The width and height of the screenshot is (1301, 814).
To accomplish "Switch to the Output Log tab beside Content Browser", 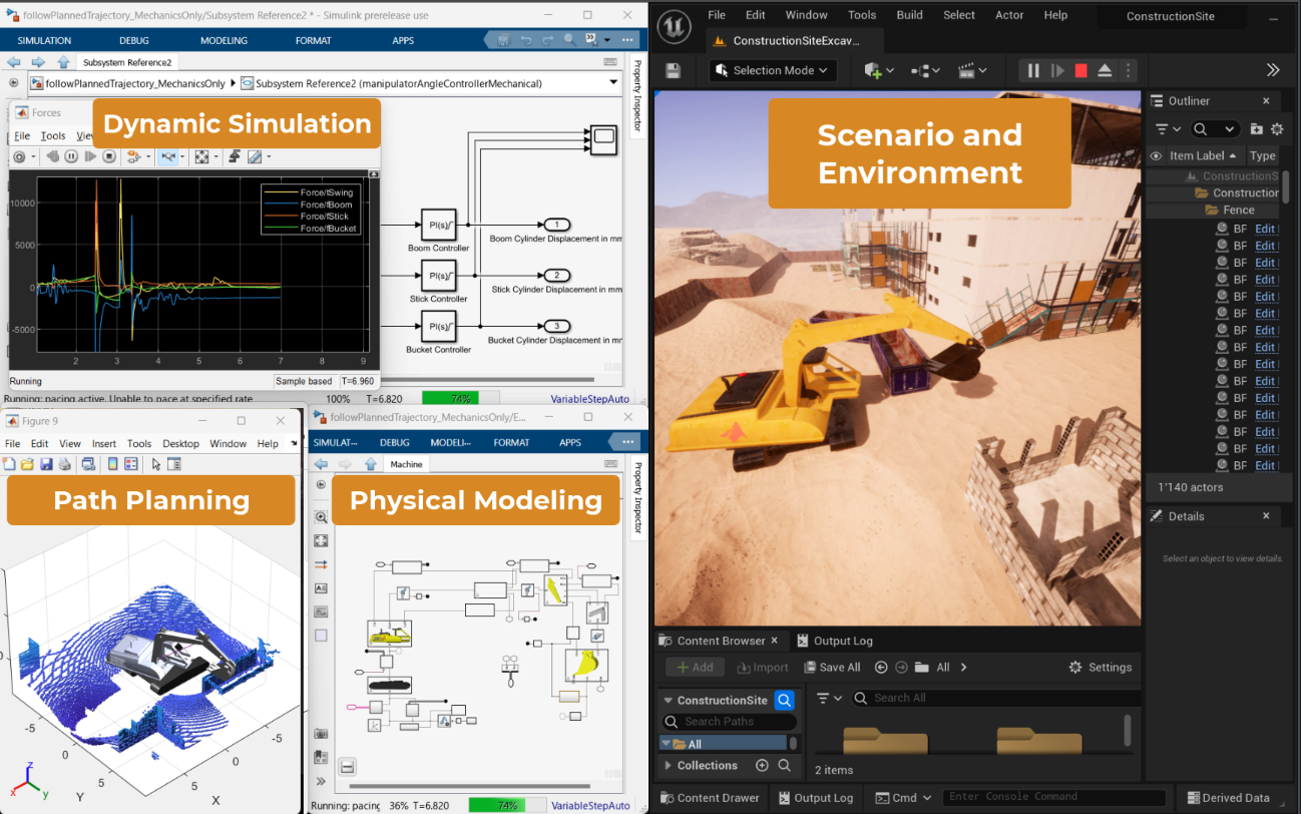I will coord(835,641).
